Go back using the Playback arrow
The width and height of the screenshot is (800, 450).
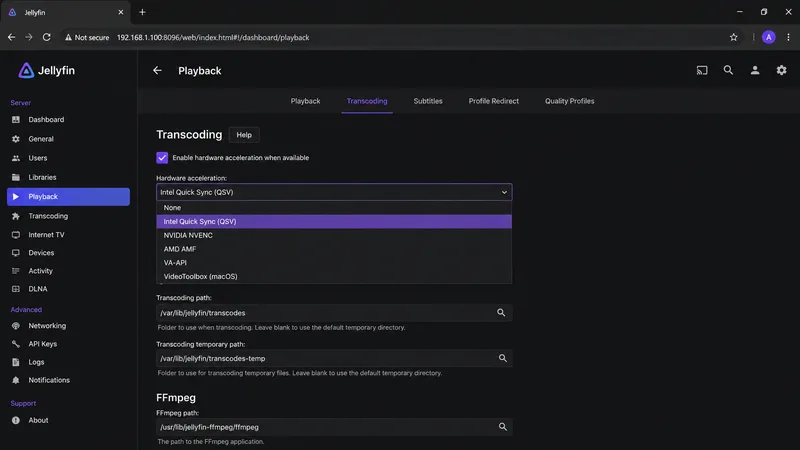point(157,70)
